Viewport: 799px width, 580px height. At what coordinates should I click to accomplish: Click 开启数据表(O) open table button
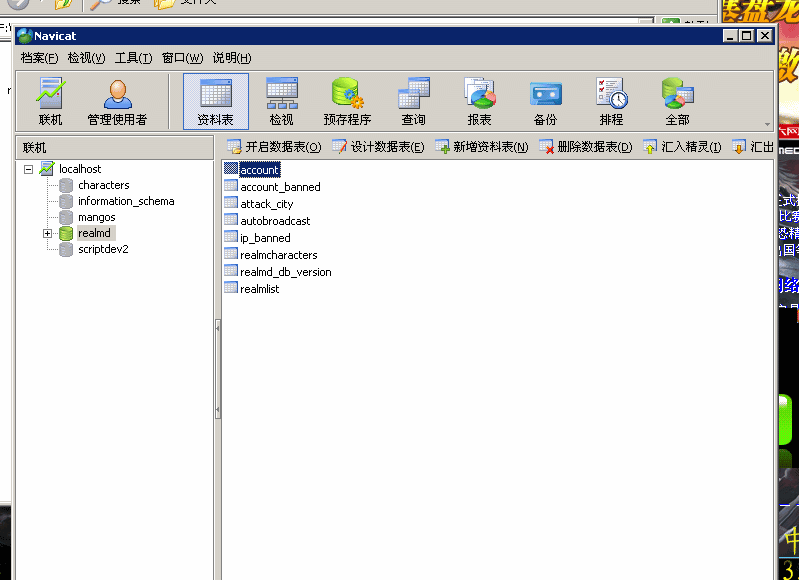(x=274, y=147)
